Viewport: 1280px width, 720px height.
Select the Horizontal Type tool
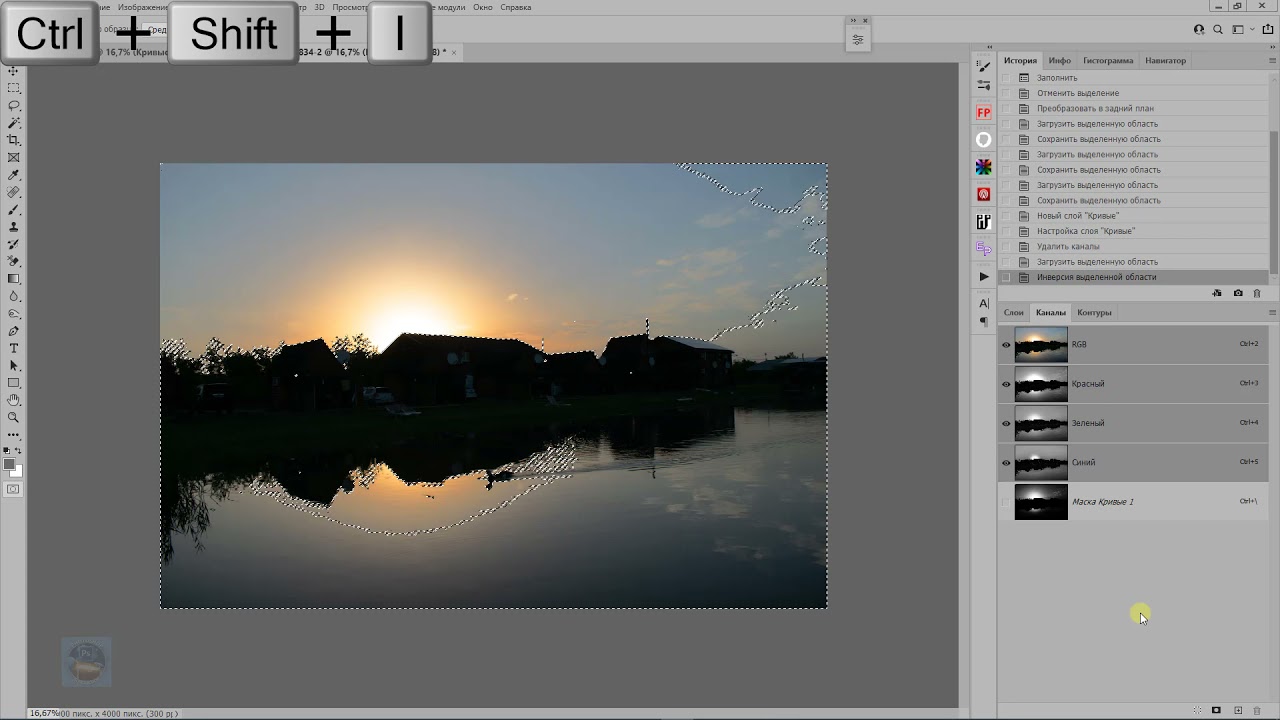point(14,348)
